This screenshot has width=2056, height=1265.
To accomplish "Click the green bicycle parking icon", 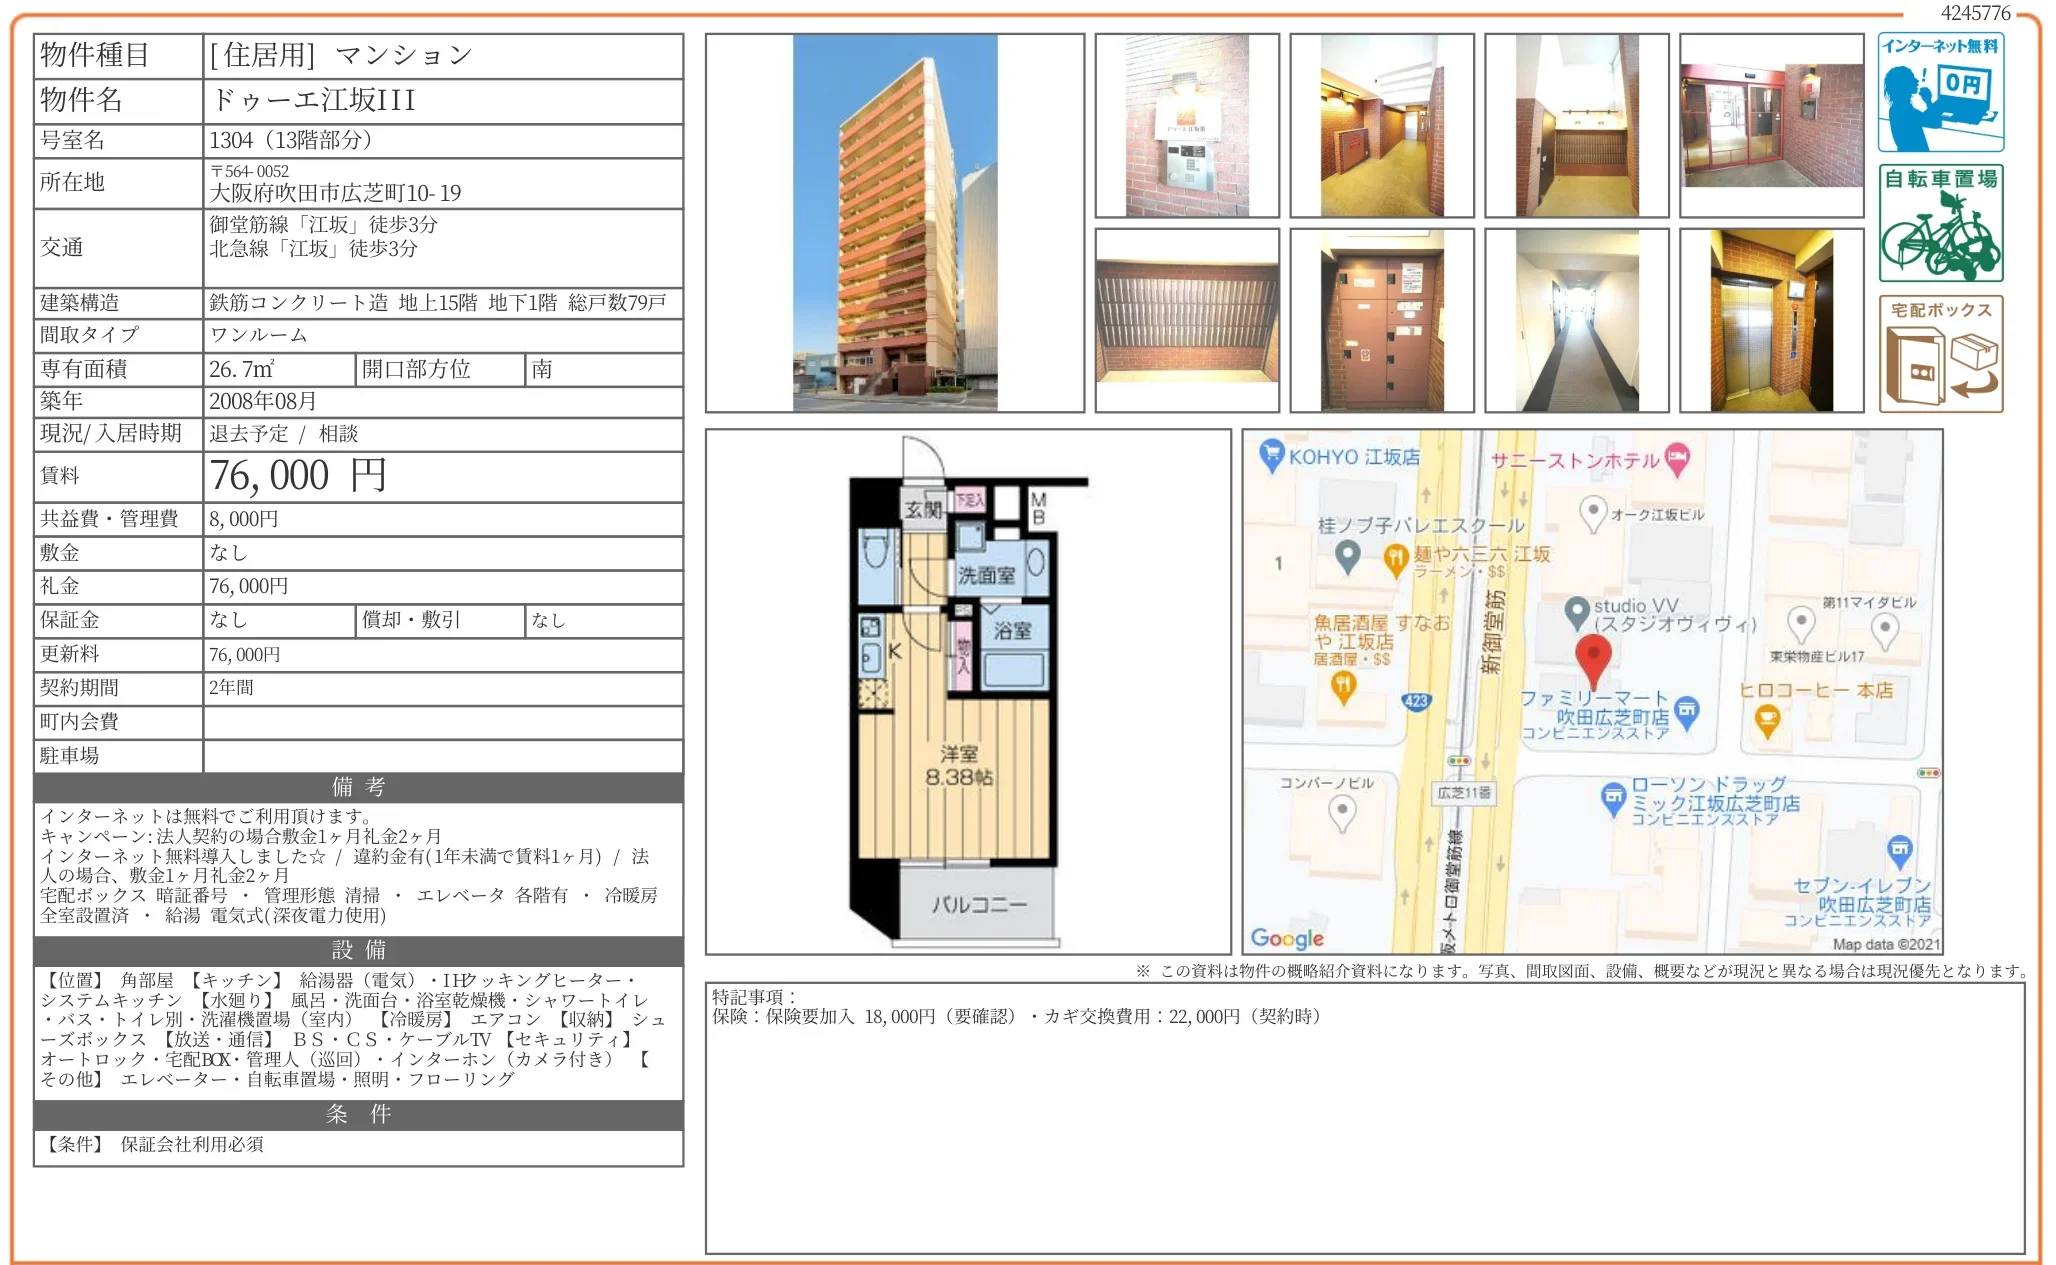I will (x=1939, y=223).
